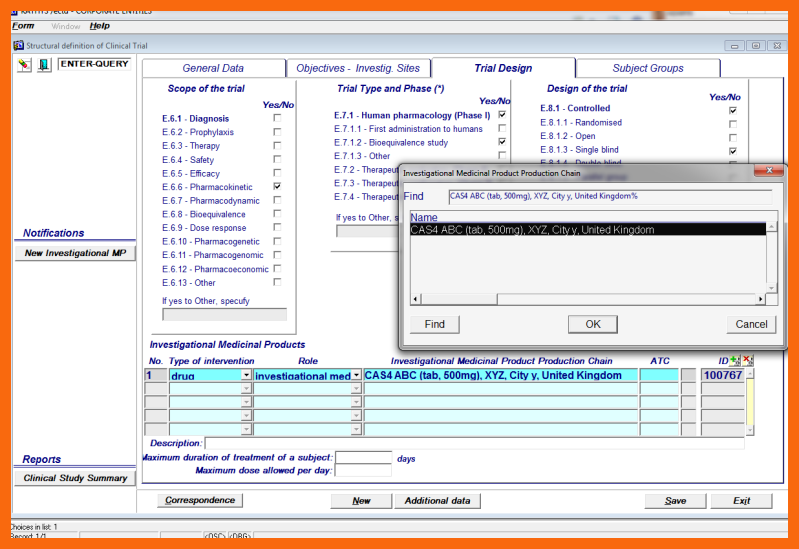
Task: Click the Find text field in dialog
Action: point(608,196)
